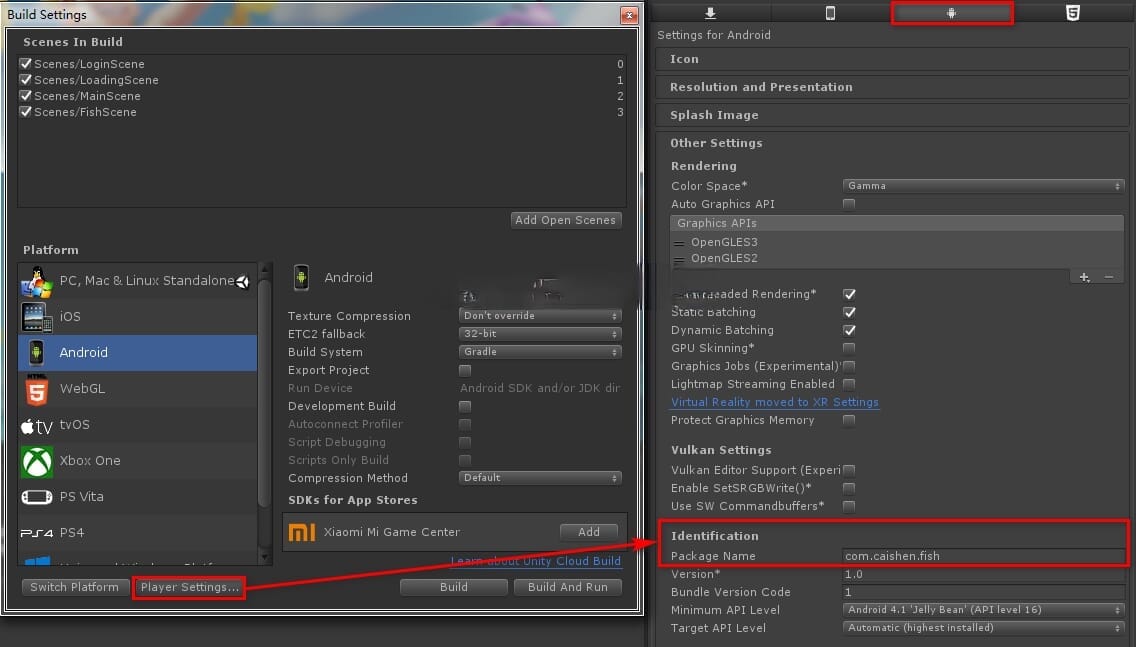
Task: Click the Android icon in the build options header
Action: coord(301,277)
